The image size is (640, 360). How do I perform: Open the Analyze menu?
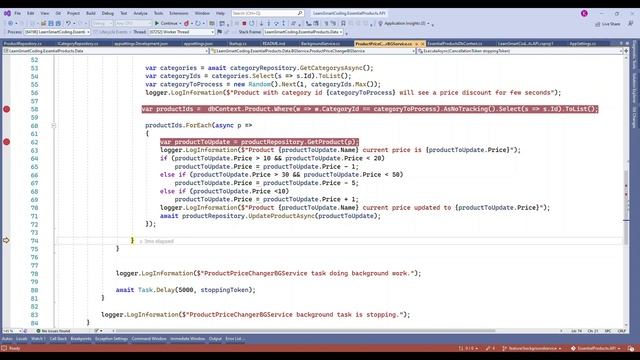(140, 13)
